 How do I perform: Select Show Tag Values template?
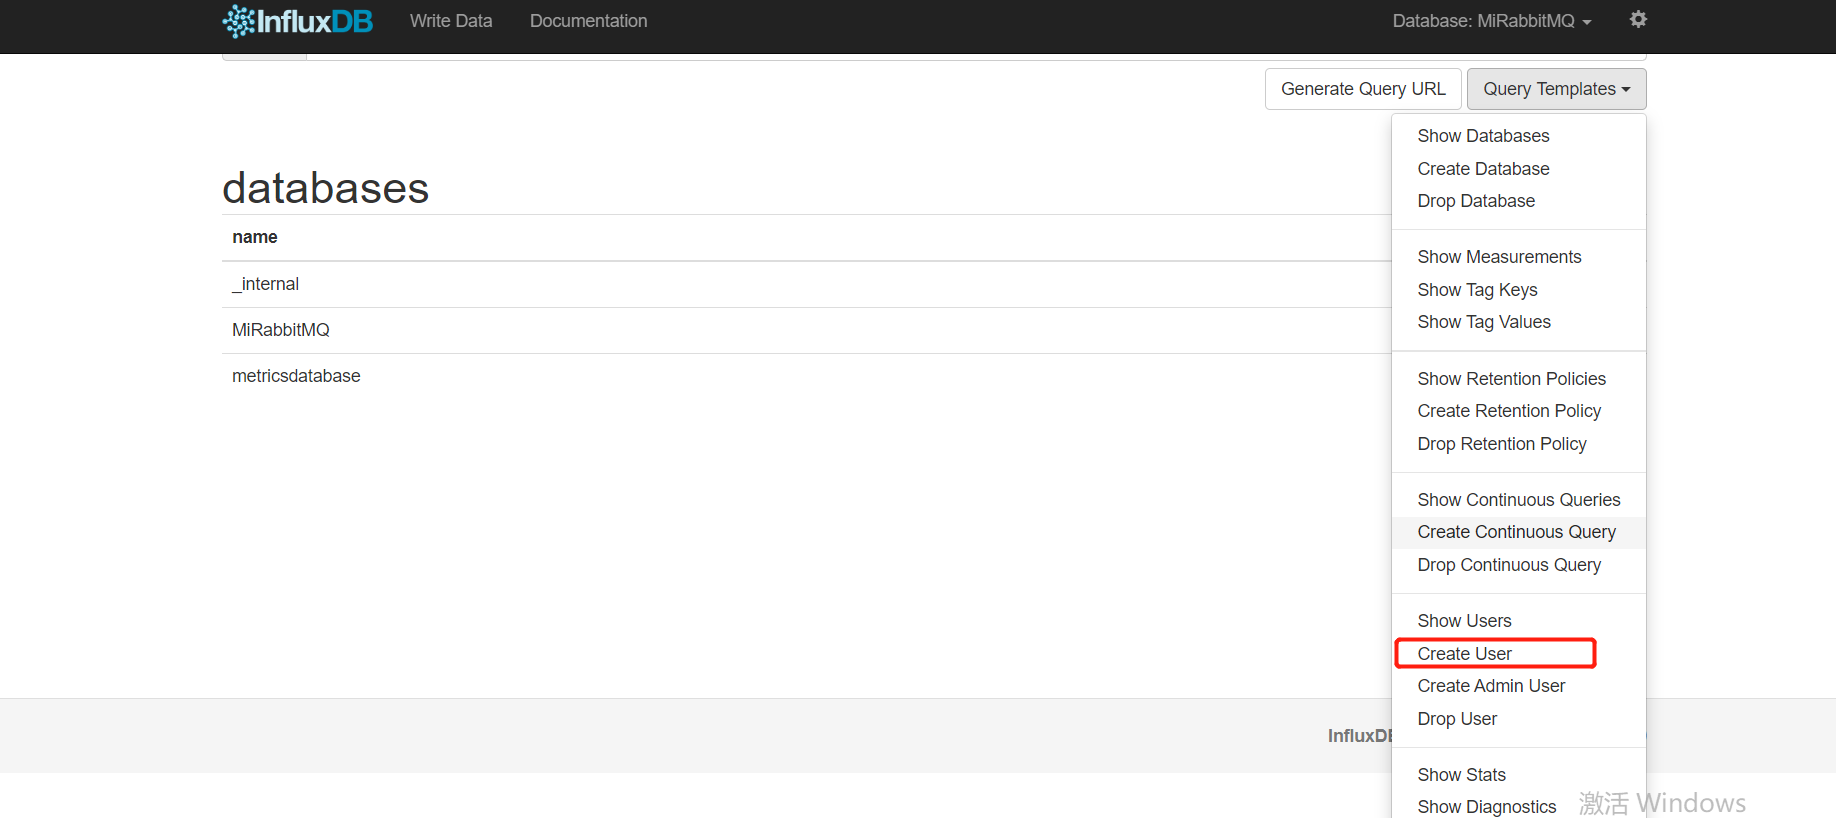point(1519,322)
